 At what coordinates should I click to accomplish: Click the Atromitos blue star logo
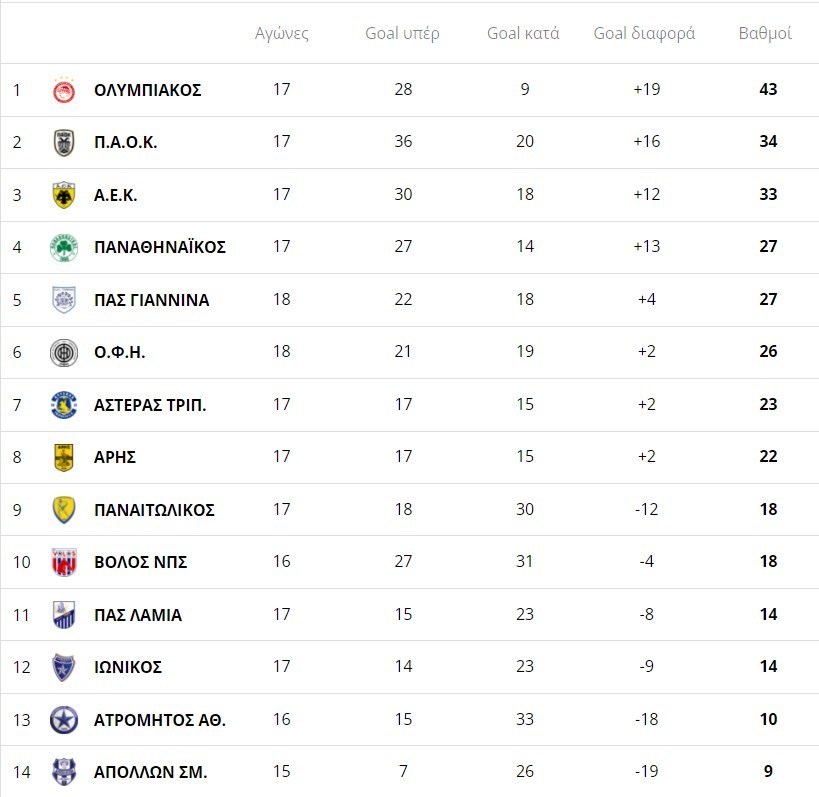(x=64, y=719)
